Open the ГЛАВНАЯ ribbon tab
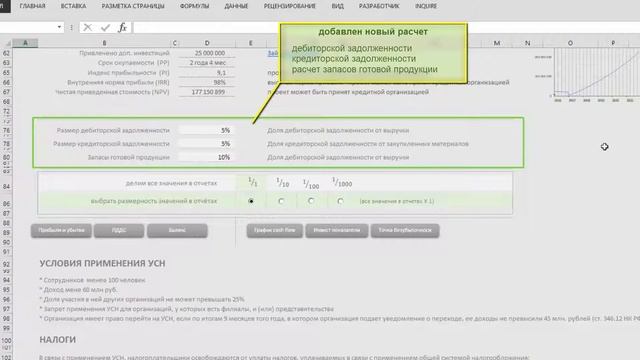The height and width of the screenshot is (360, 640). point(33,6)
